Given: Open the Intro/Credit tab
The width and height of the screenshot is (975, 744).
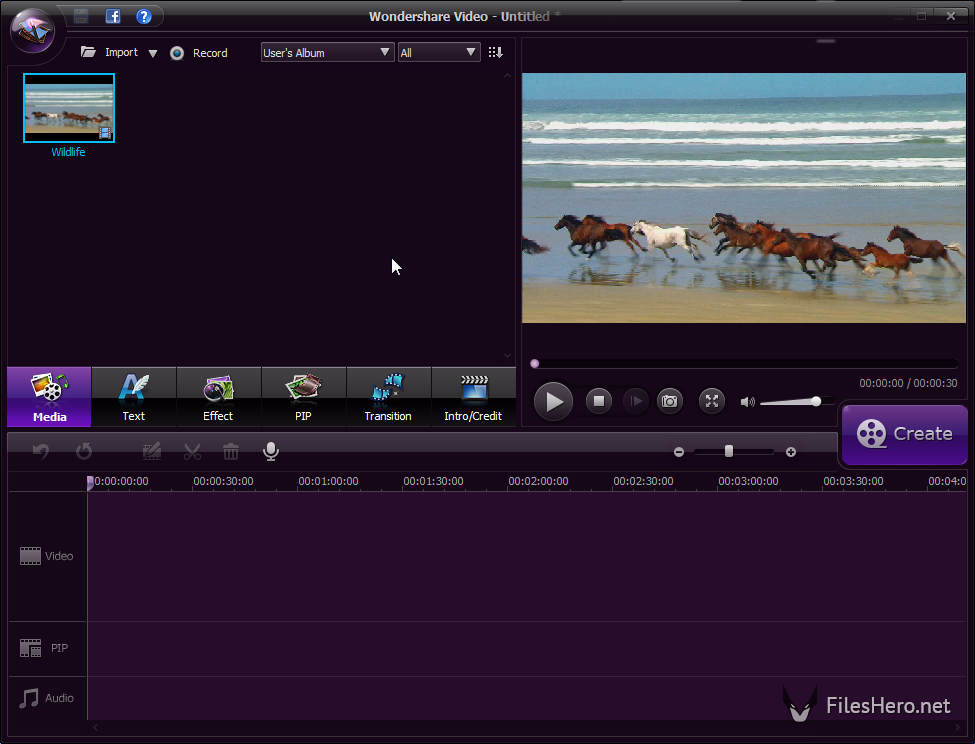Looking at the screenshot, I should (473, 397).
